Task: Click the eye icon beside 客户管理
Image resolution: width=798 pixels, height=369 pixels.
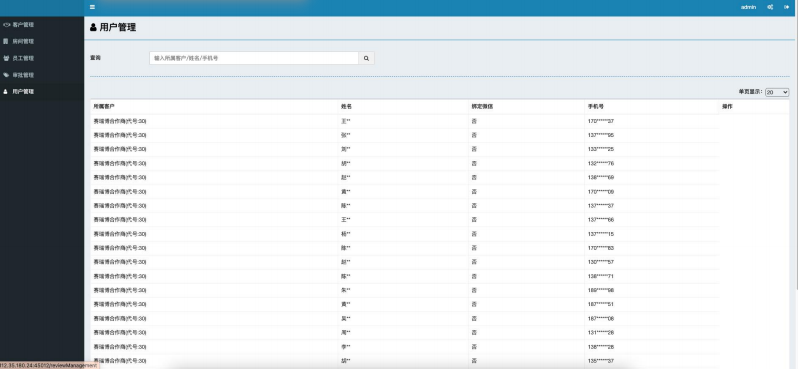Action: point(6,24)
